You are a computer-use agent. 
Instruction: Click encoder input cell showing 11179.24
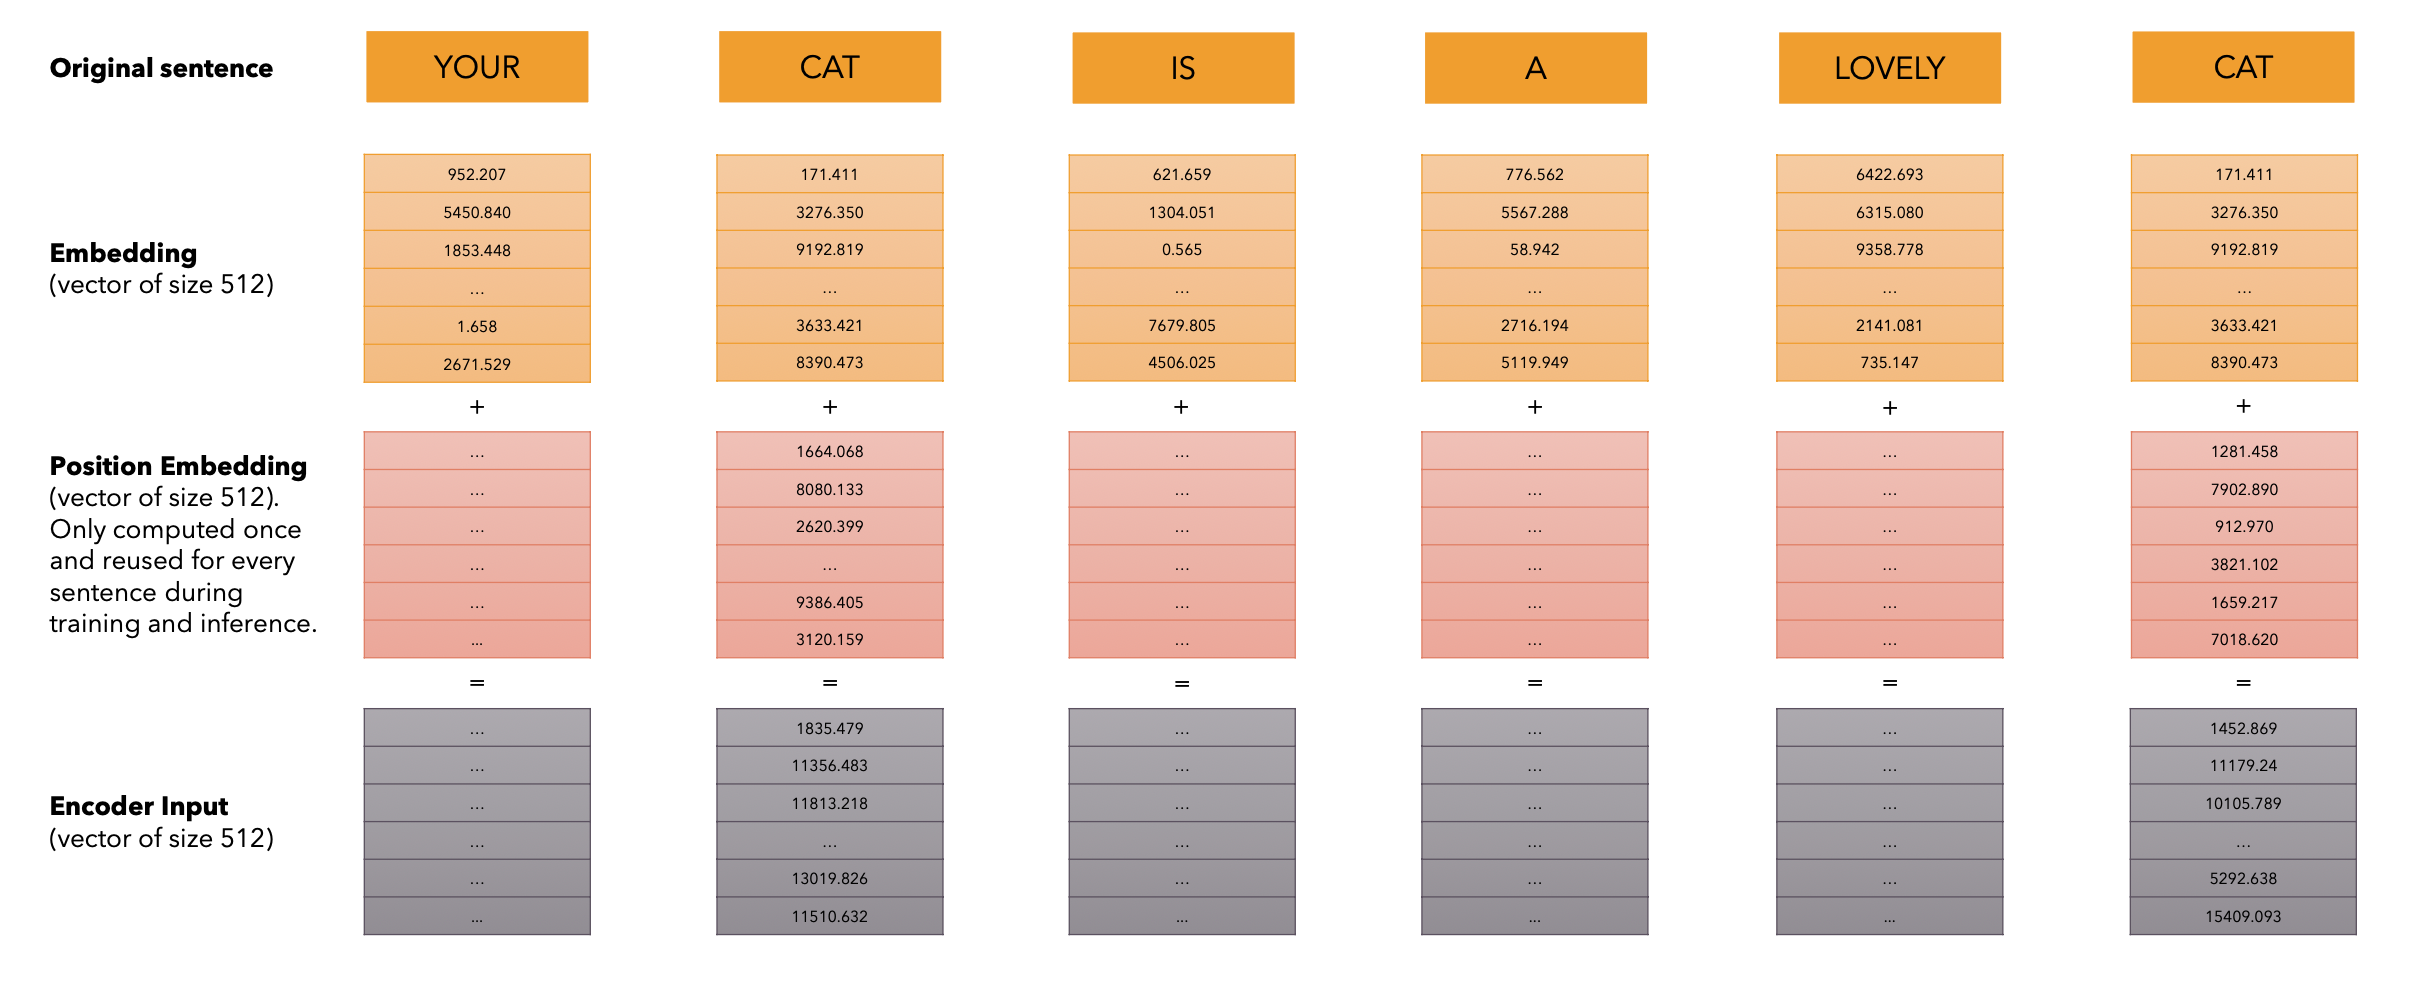click(2243, 765)
